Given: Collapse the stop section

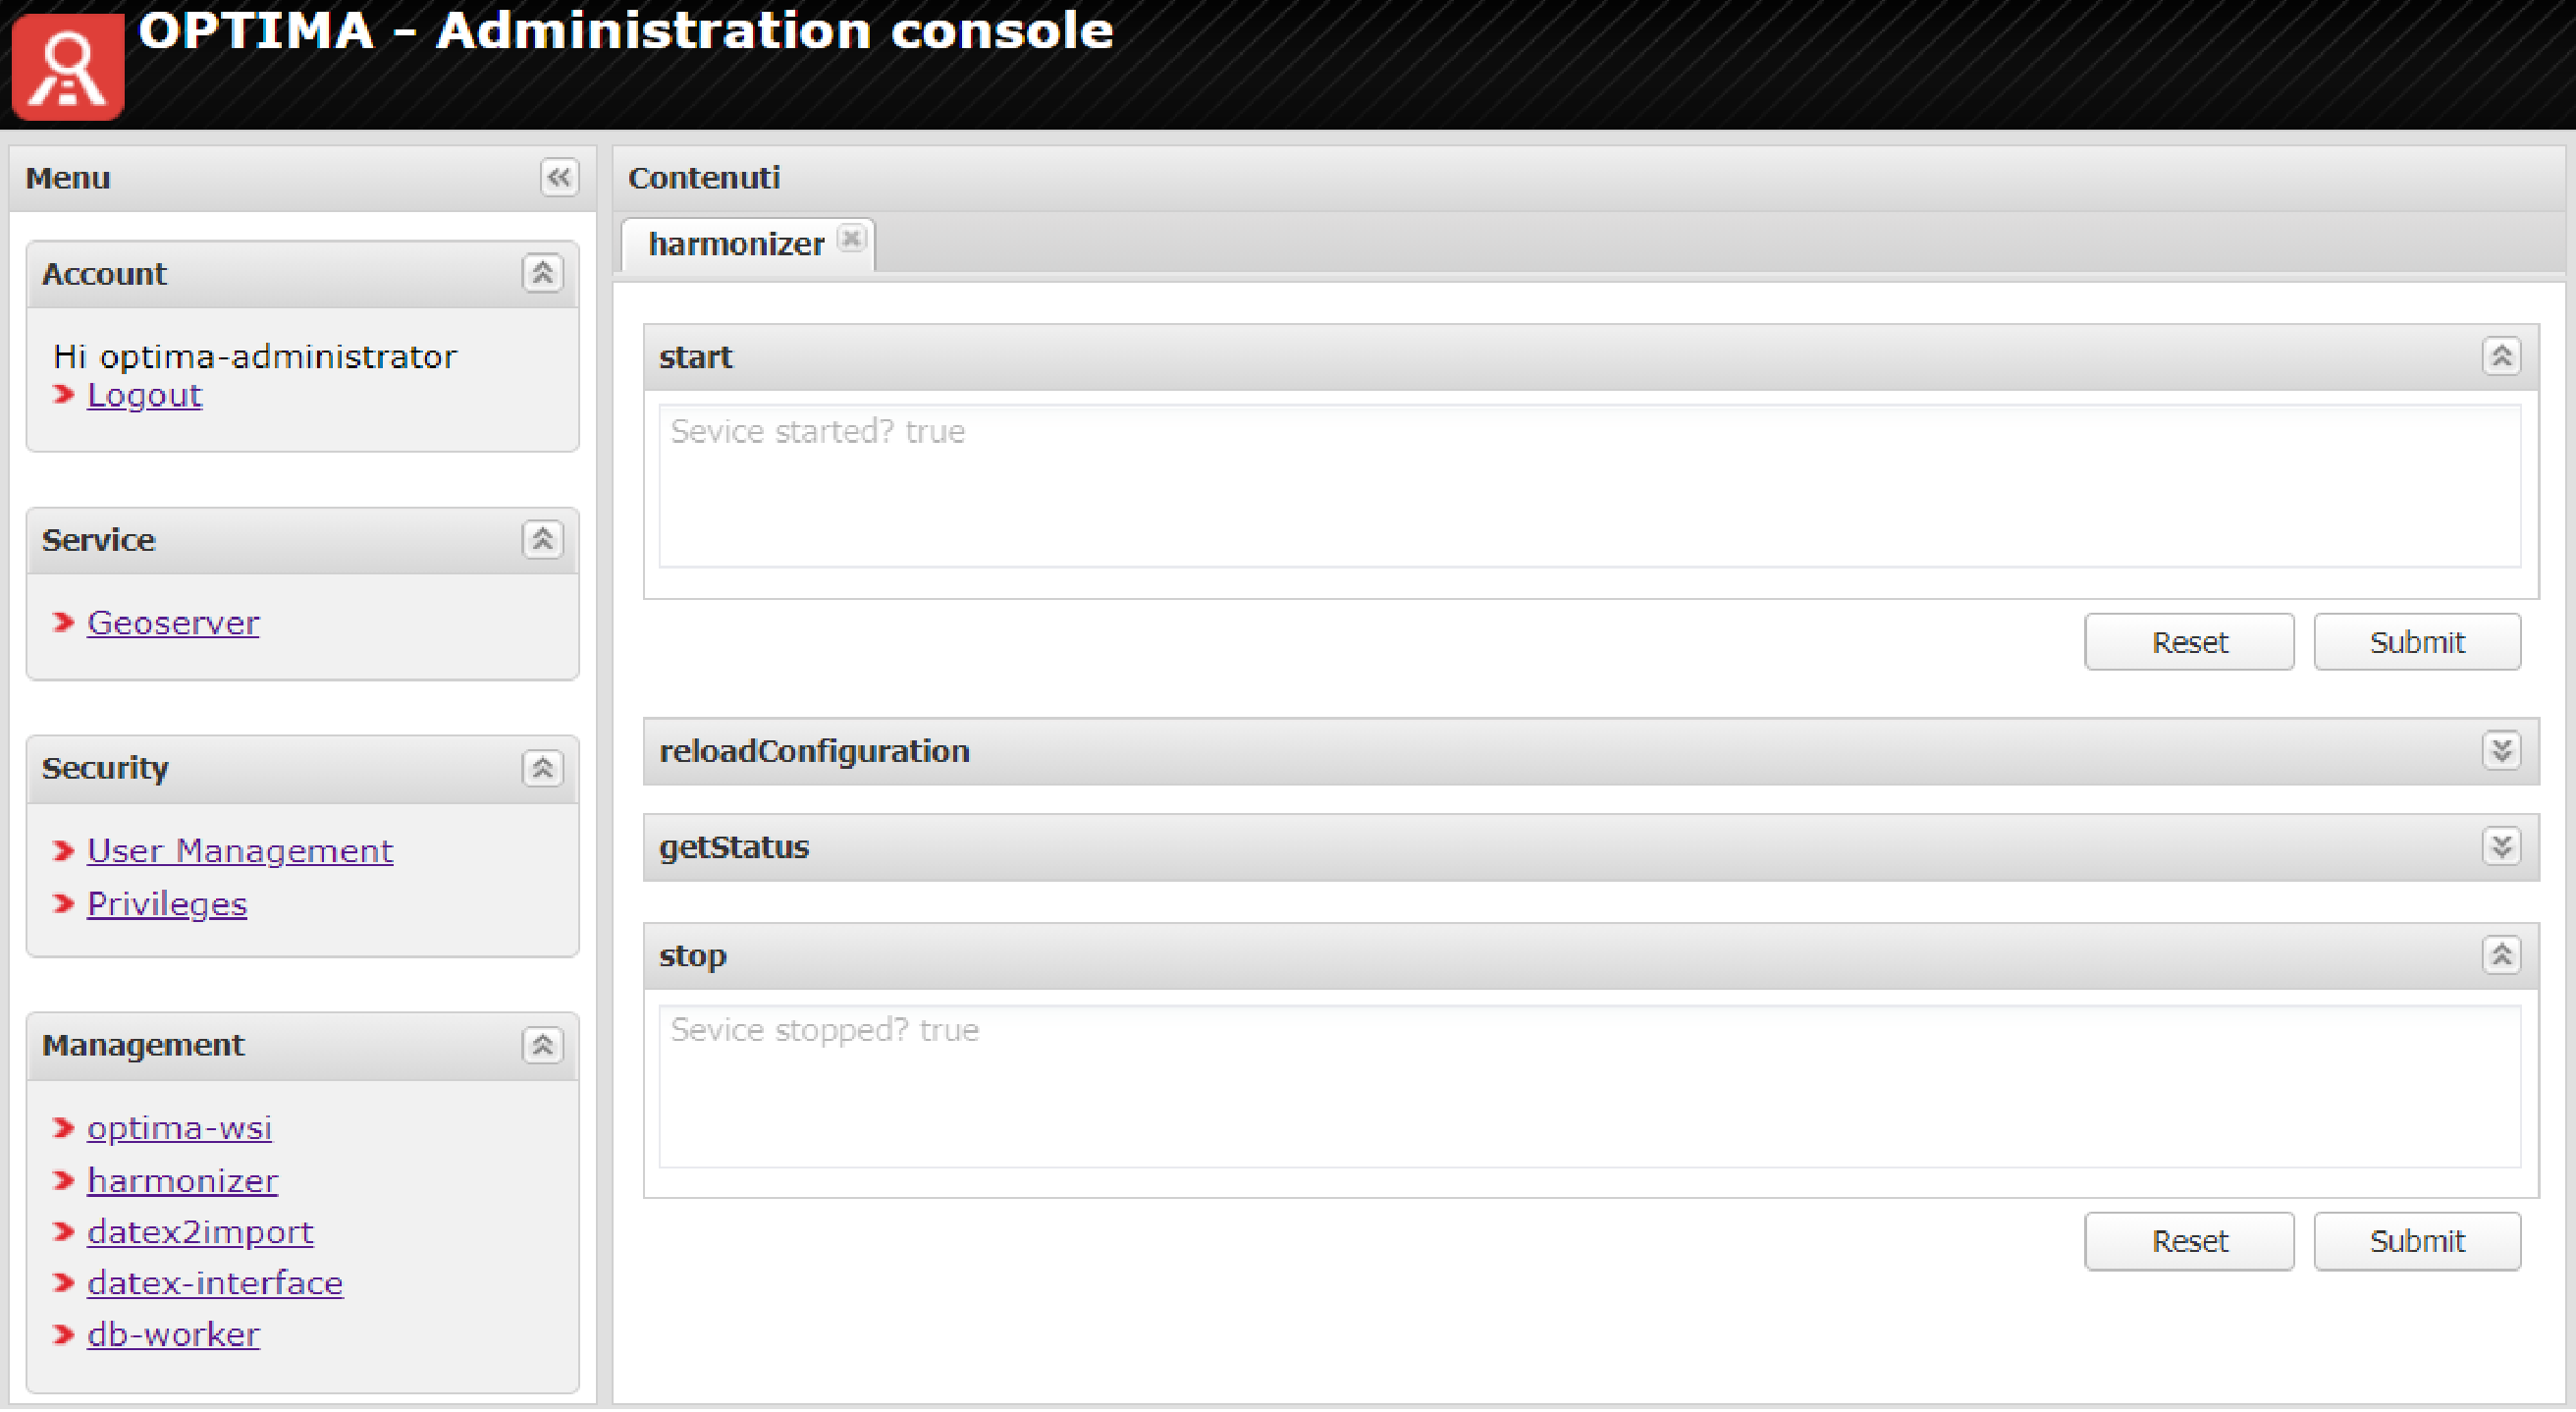Looking at the screenshot, I should click(x=2501, y=957).
